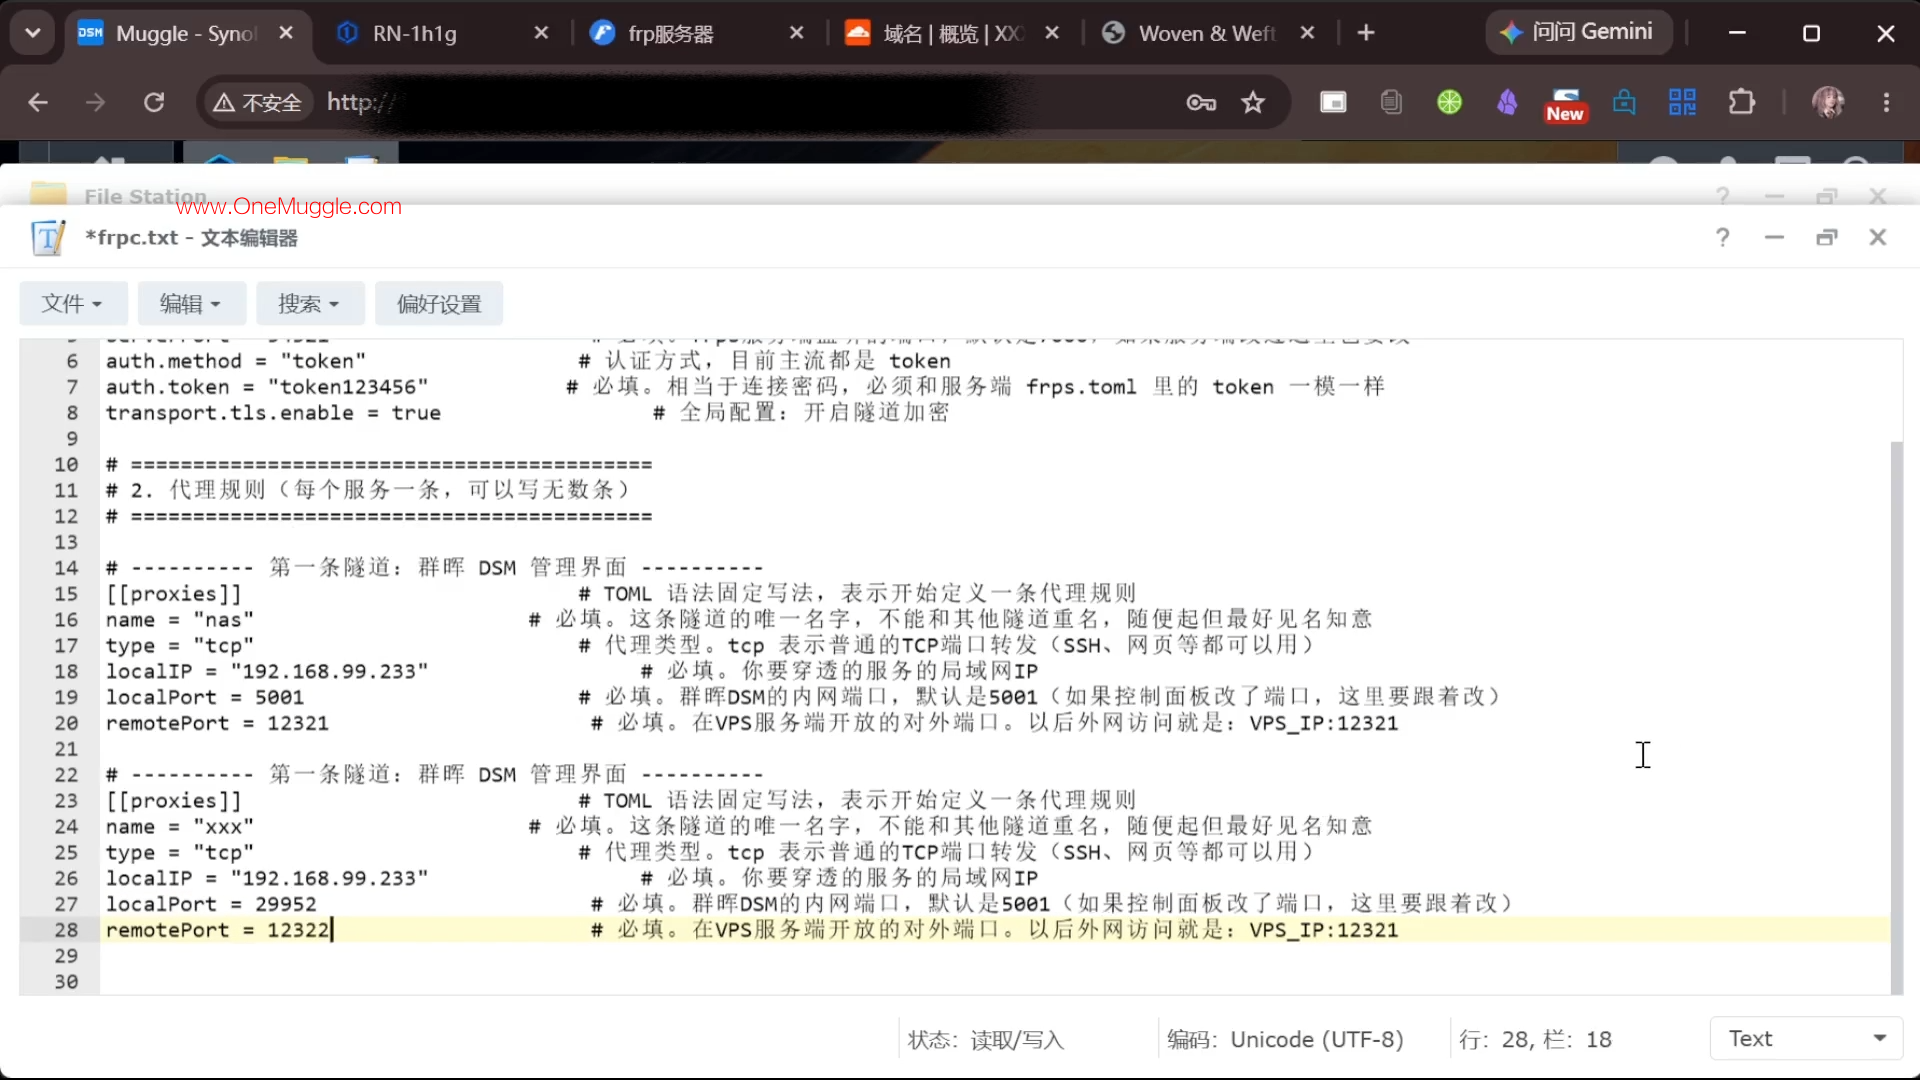Image resolution: width=1920 pixels, height=1080 pixels.
Task: Click the first [[proxies]] line
Action: 174,594
